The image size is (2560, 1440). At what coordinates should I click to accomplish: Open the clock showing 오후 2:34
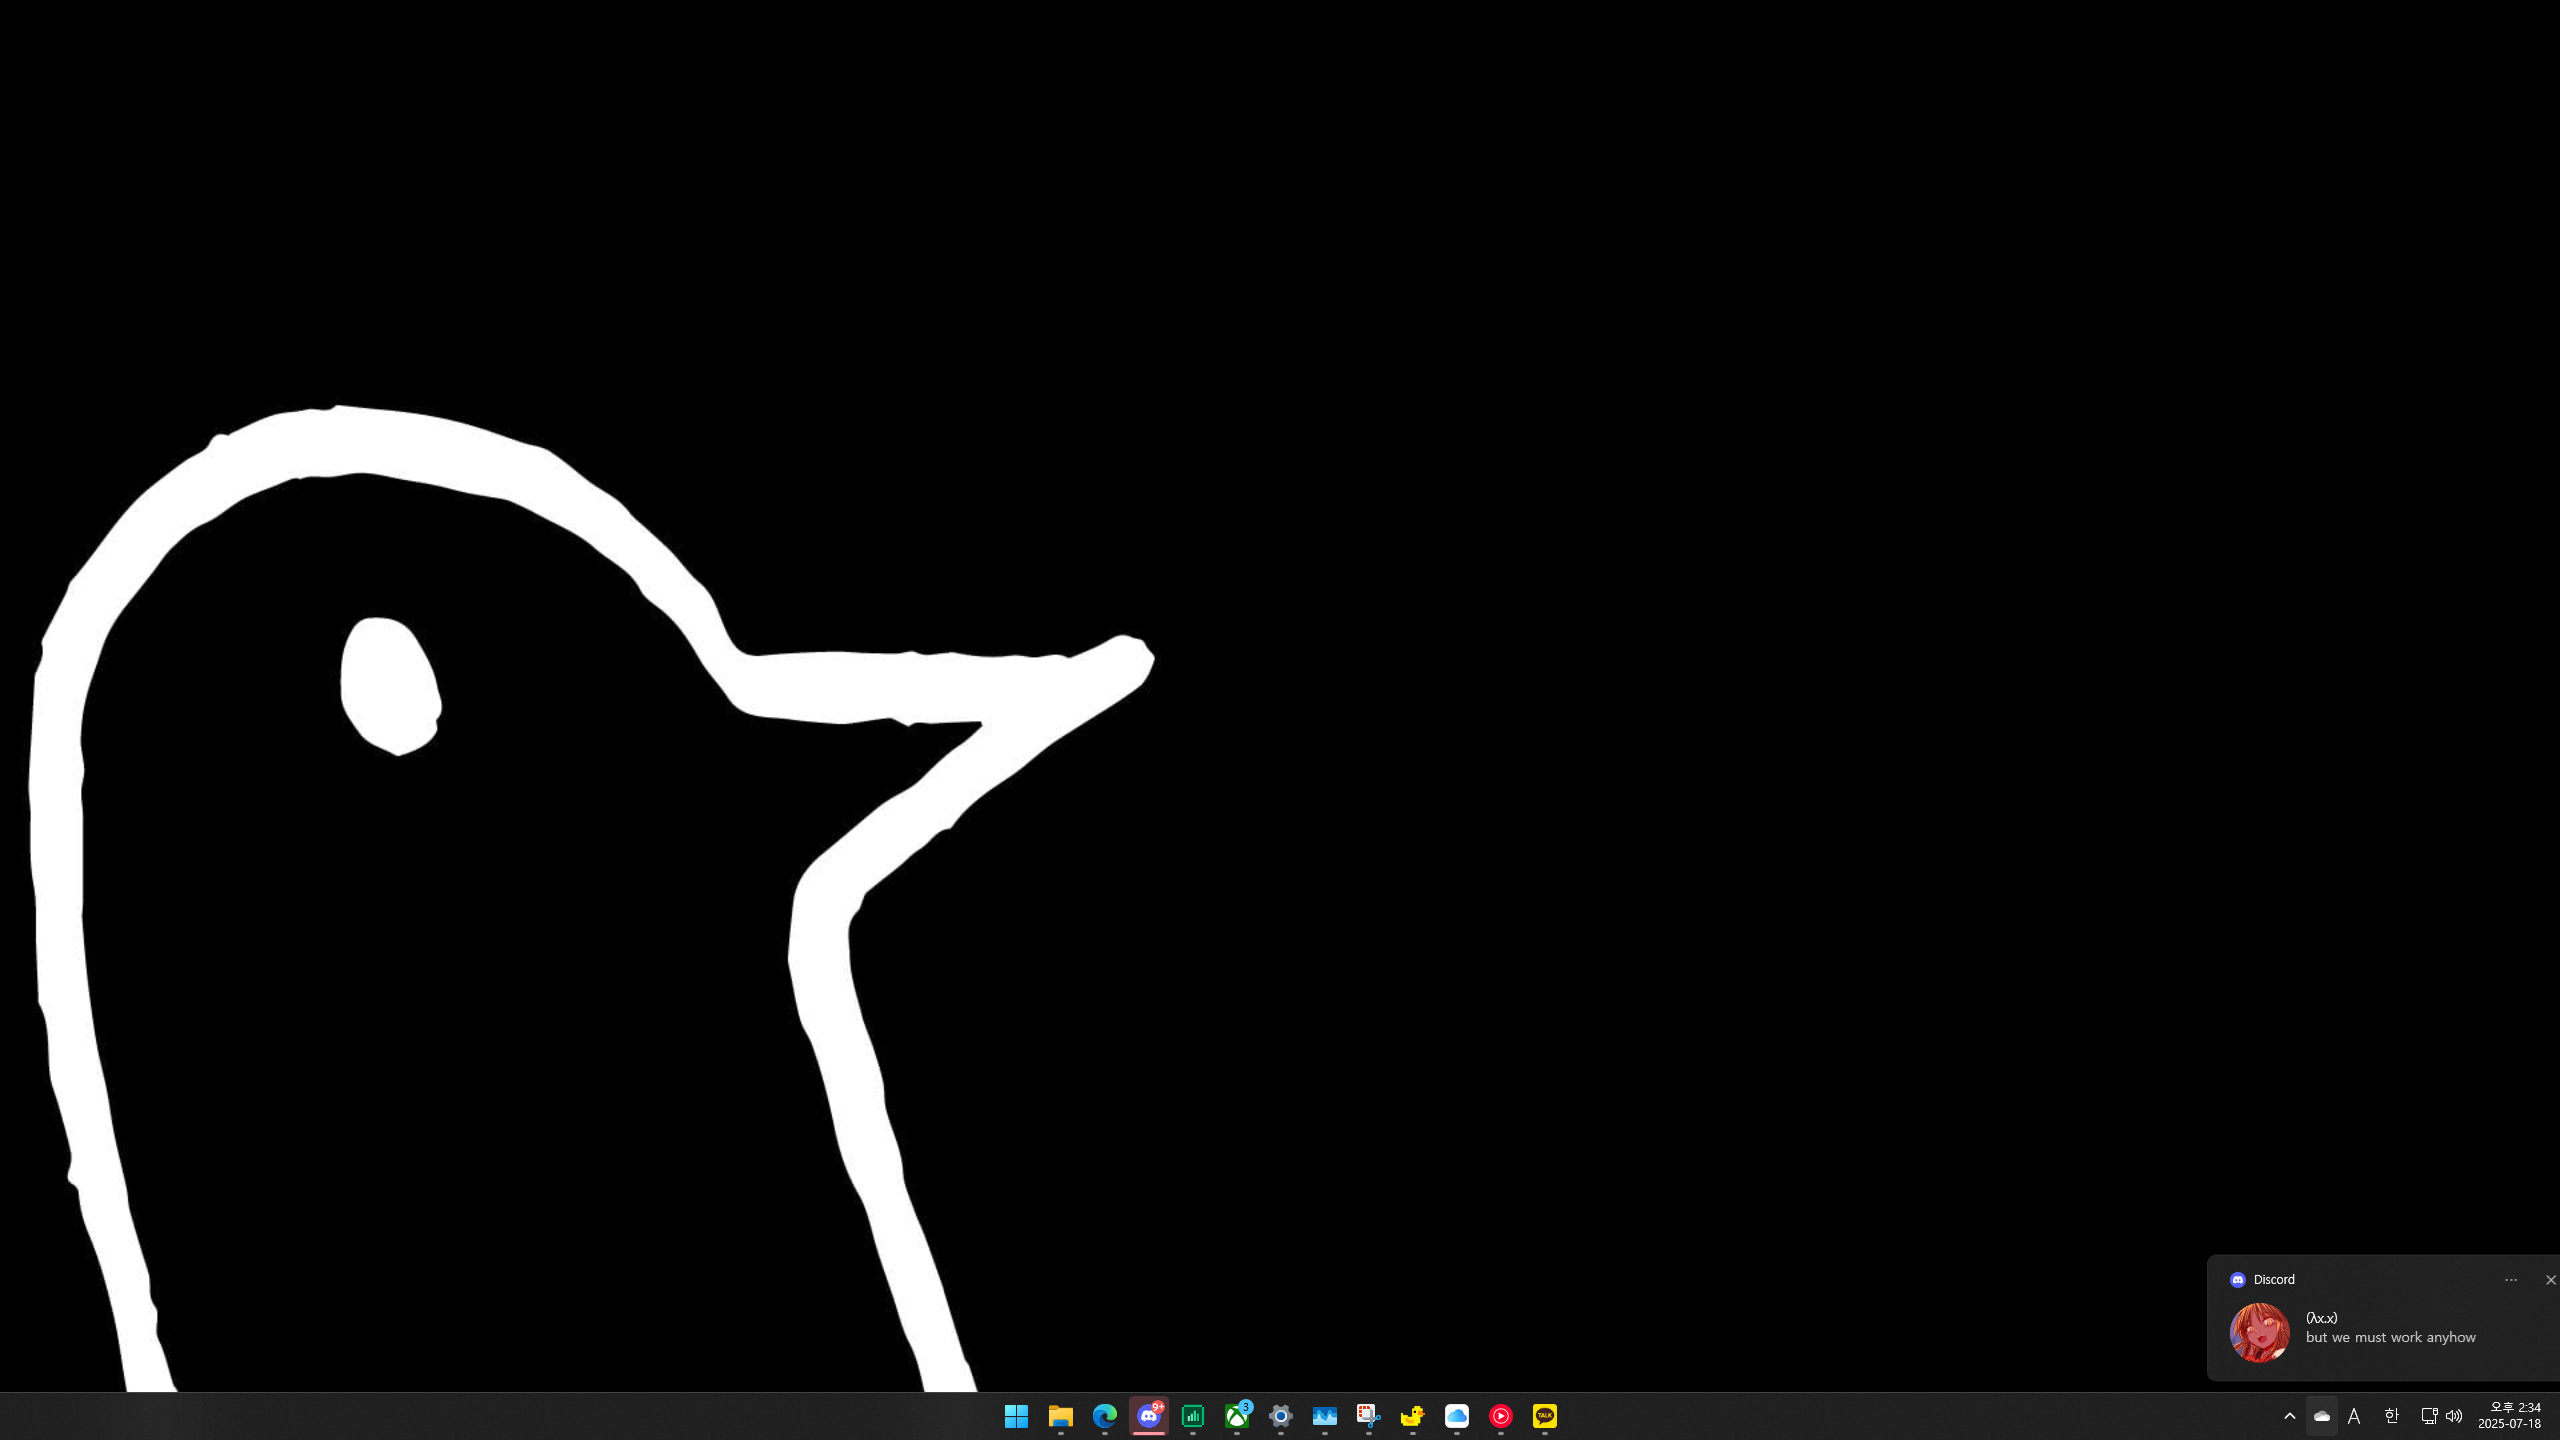point(2510,1416)
